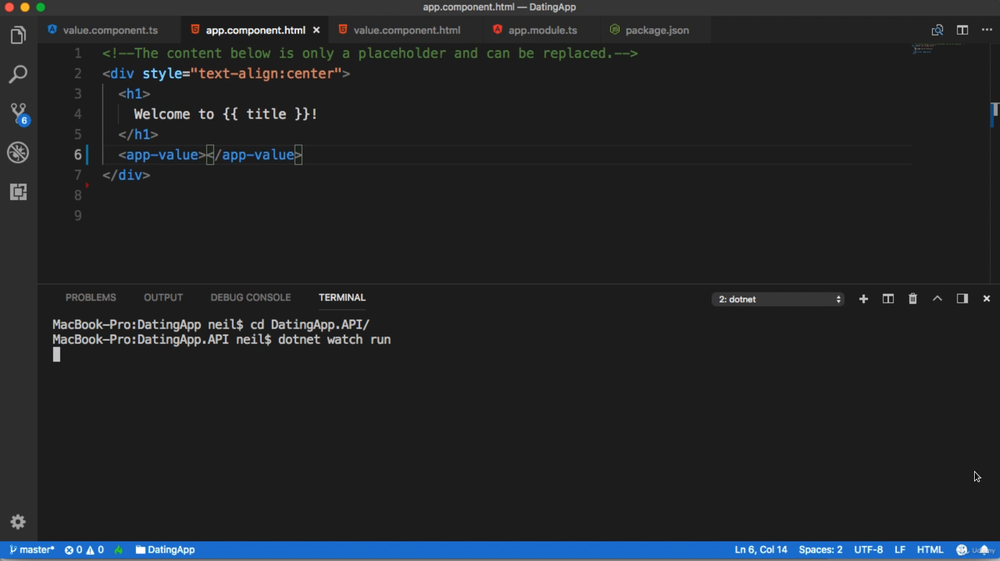
Task: Split the editor with the split icon
Action: click(x=962, y=30)
